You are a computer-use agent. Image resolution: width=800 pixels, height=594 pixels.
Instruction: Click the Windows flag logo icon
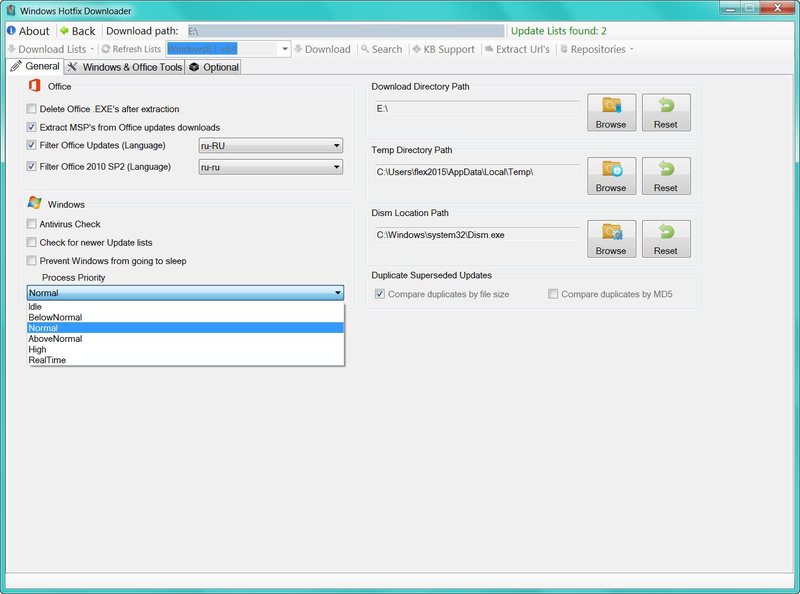tap(35, 203)
